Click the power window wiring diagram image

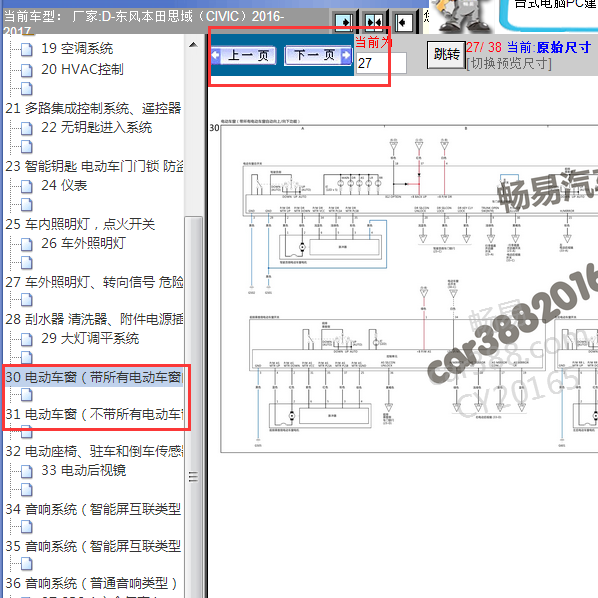tap(408, 287)
